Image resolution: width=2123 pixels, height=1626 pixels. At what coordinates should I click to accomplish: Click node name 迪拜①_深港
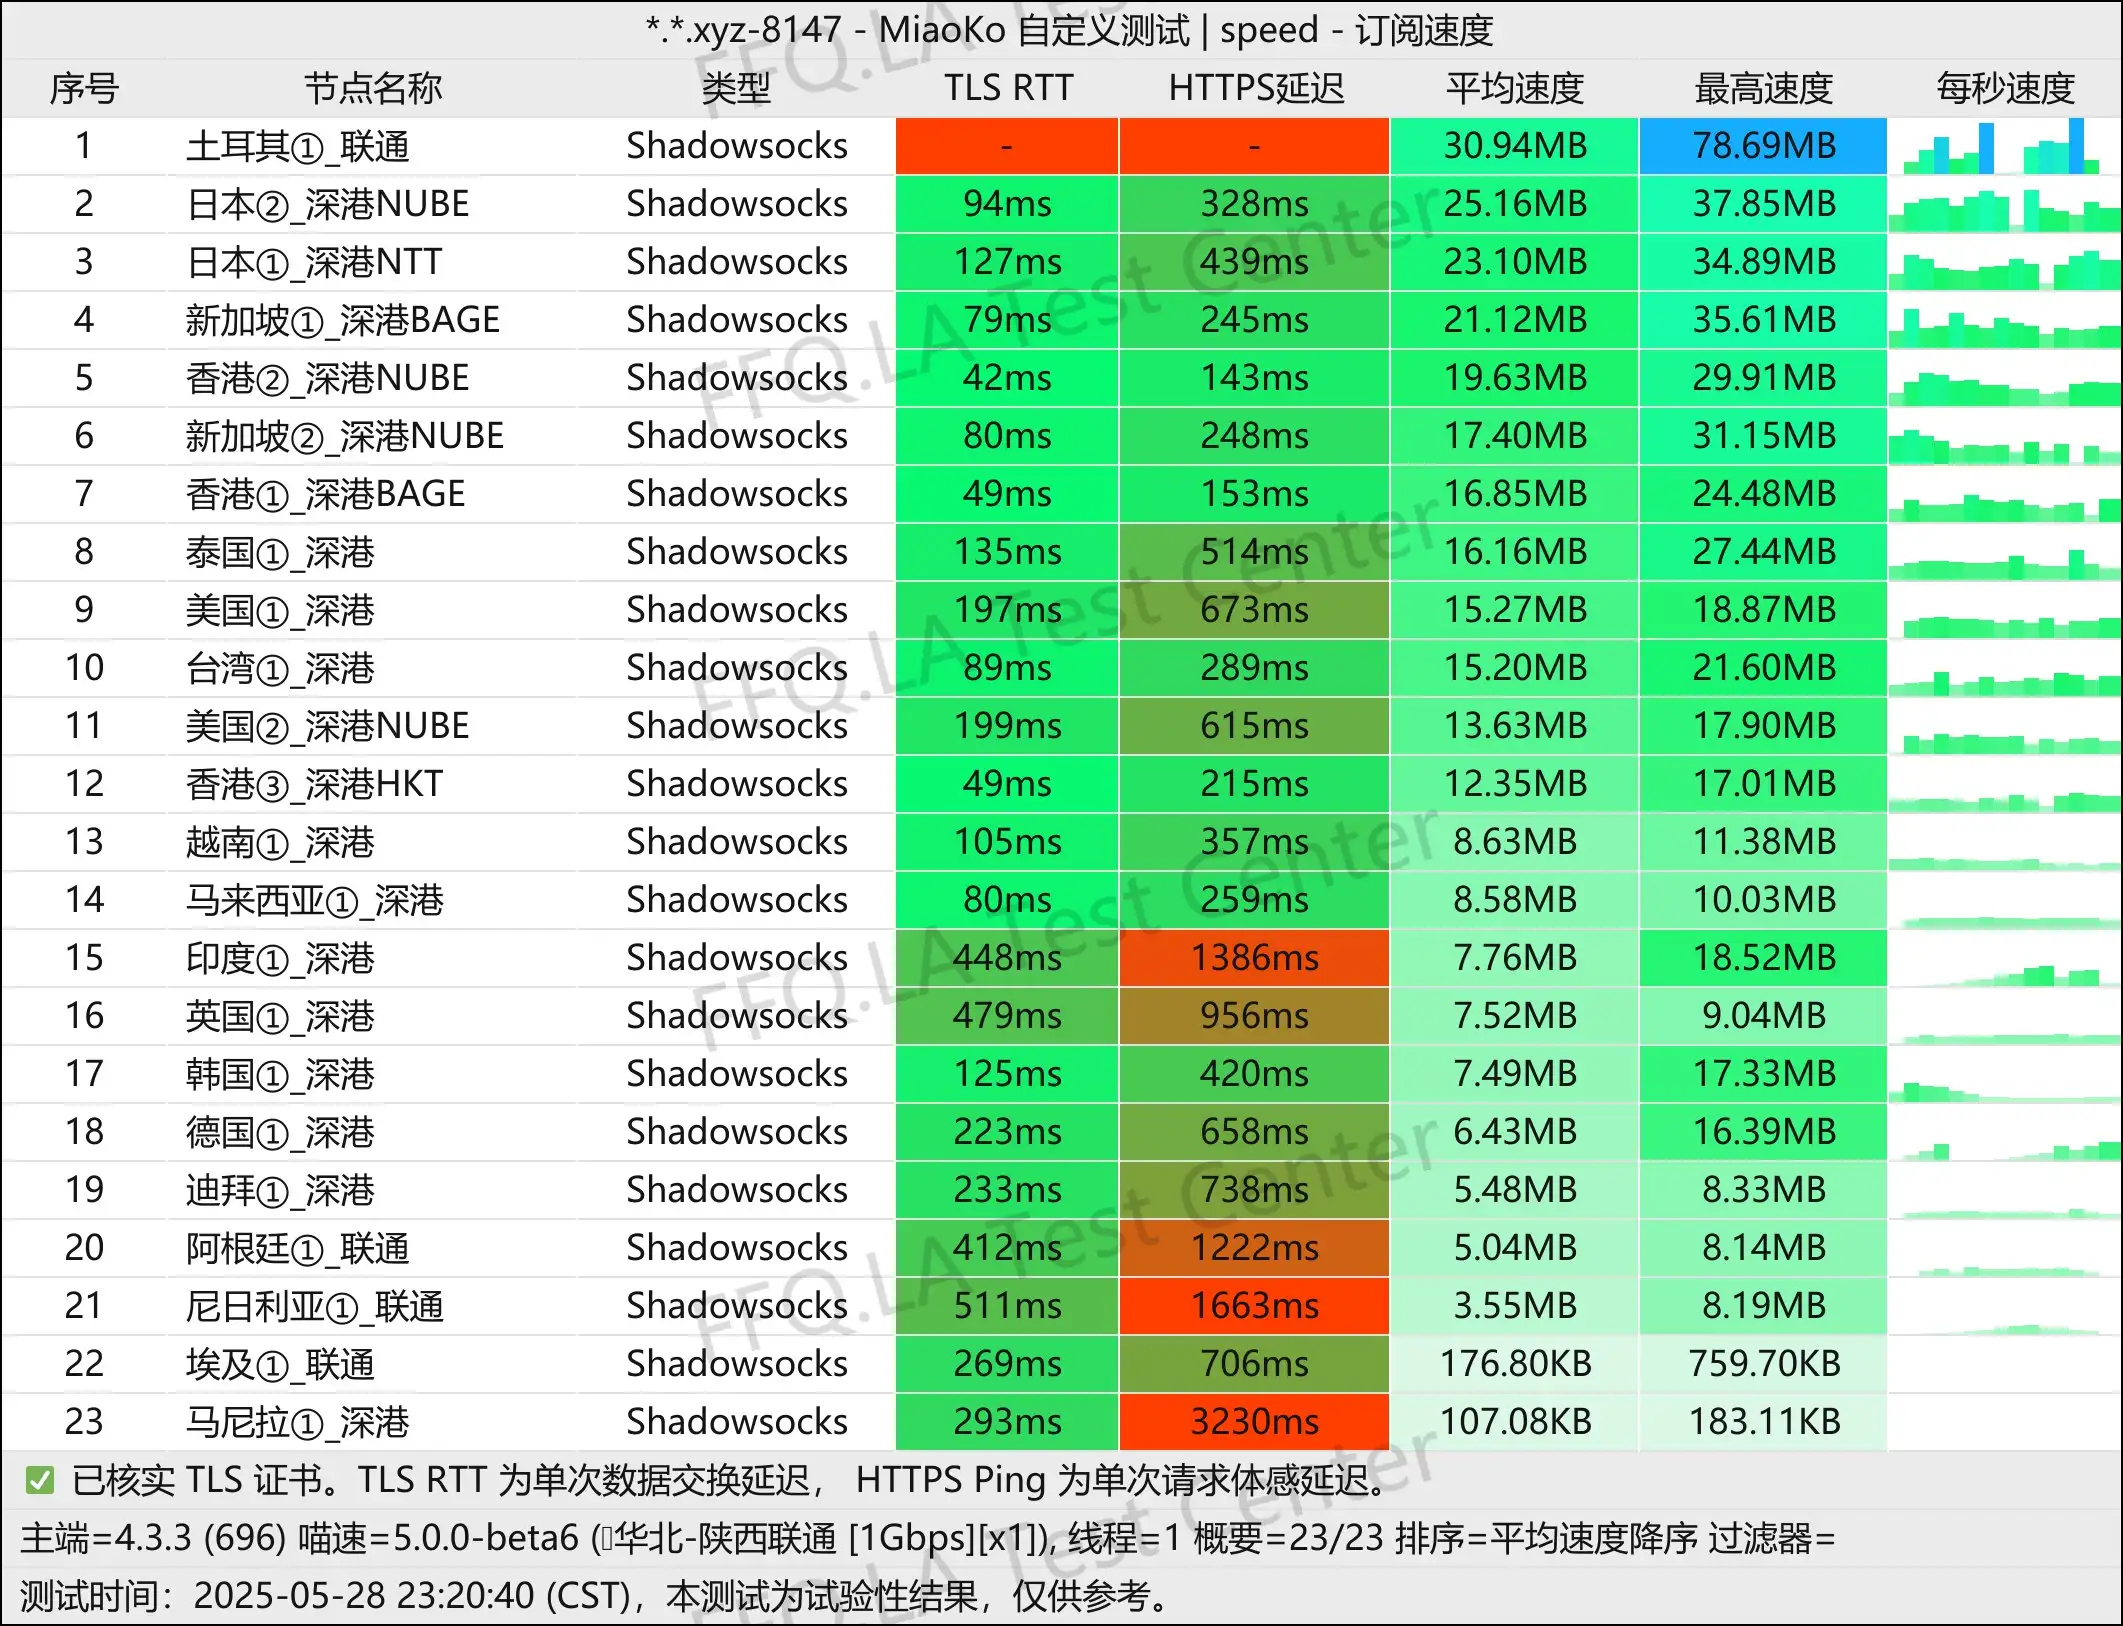click(x=280, y=1191)
